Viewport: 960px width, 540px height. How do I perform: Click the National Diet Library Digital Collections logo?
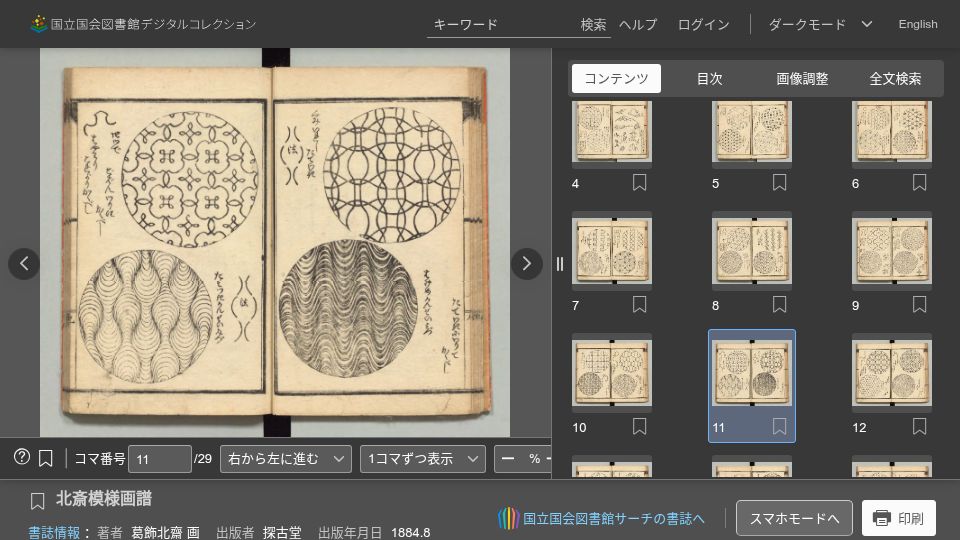point(144,24)
